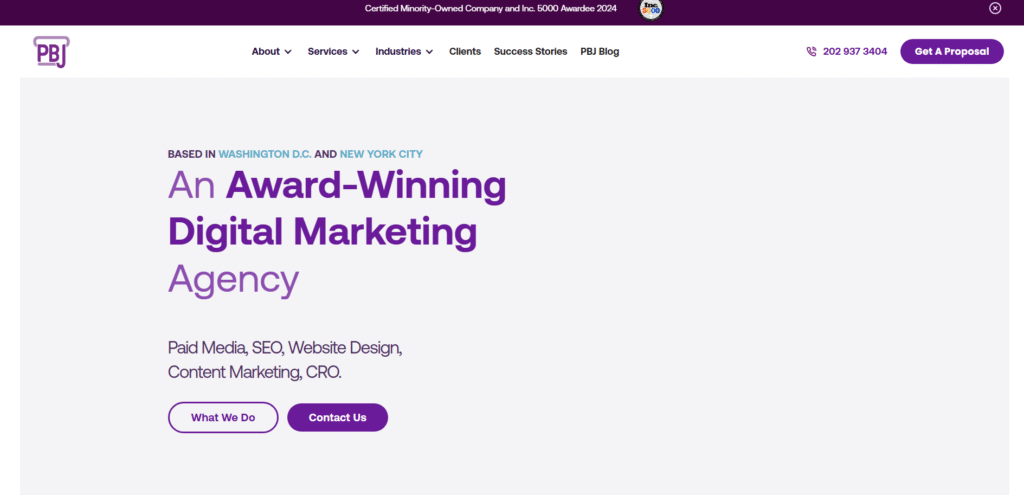Screen dimensions: 1024x495
Task: Click the What We Do button
Action: click(x=223, y=417)
